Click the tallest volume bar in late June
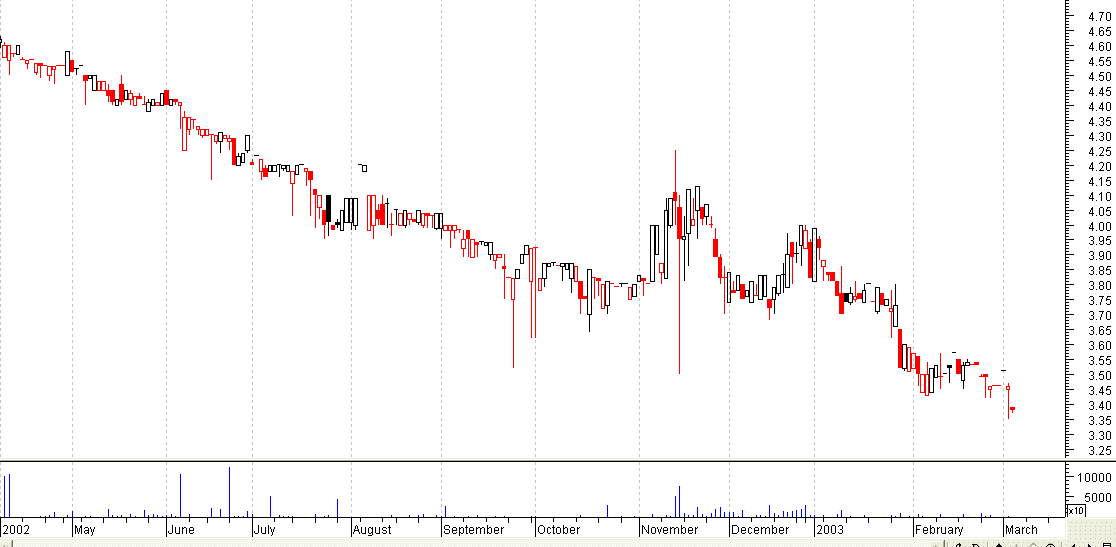 point(230,492)
